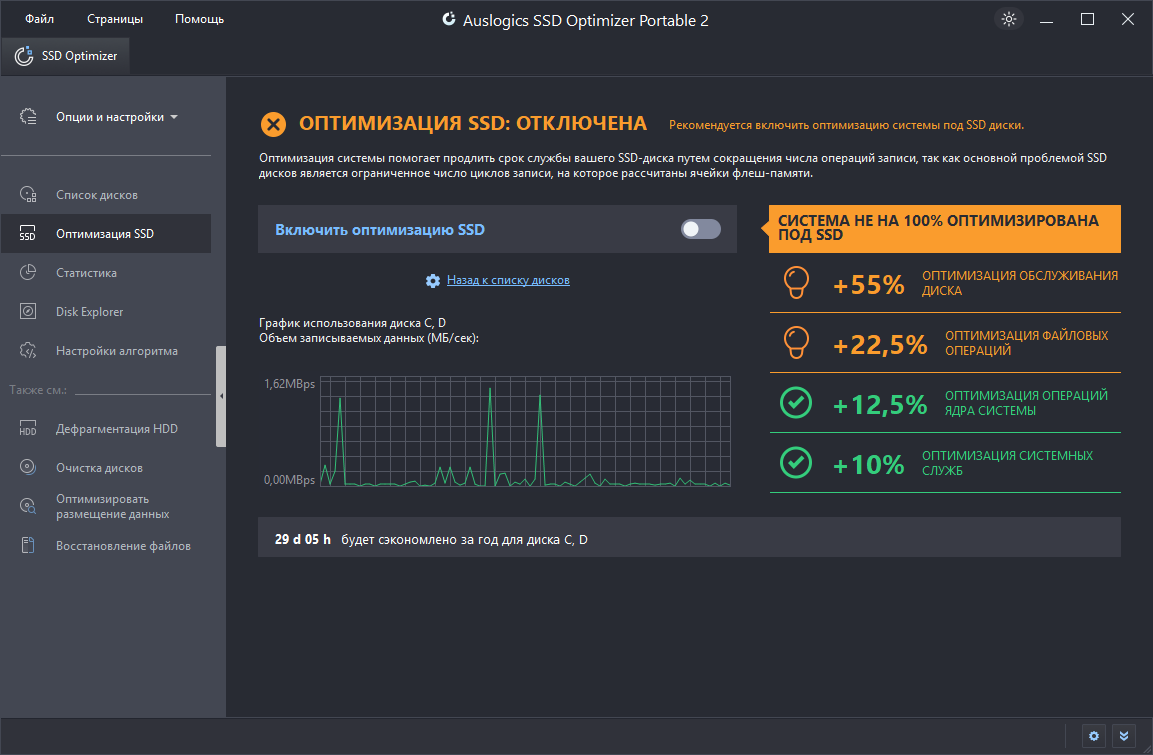This screenshot has height=755, width=1153.
Task: Go to Статистика page
Action: [x=106, y=273]
